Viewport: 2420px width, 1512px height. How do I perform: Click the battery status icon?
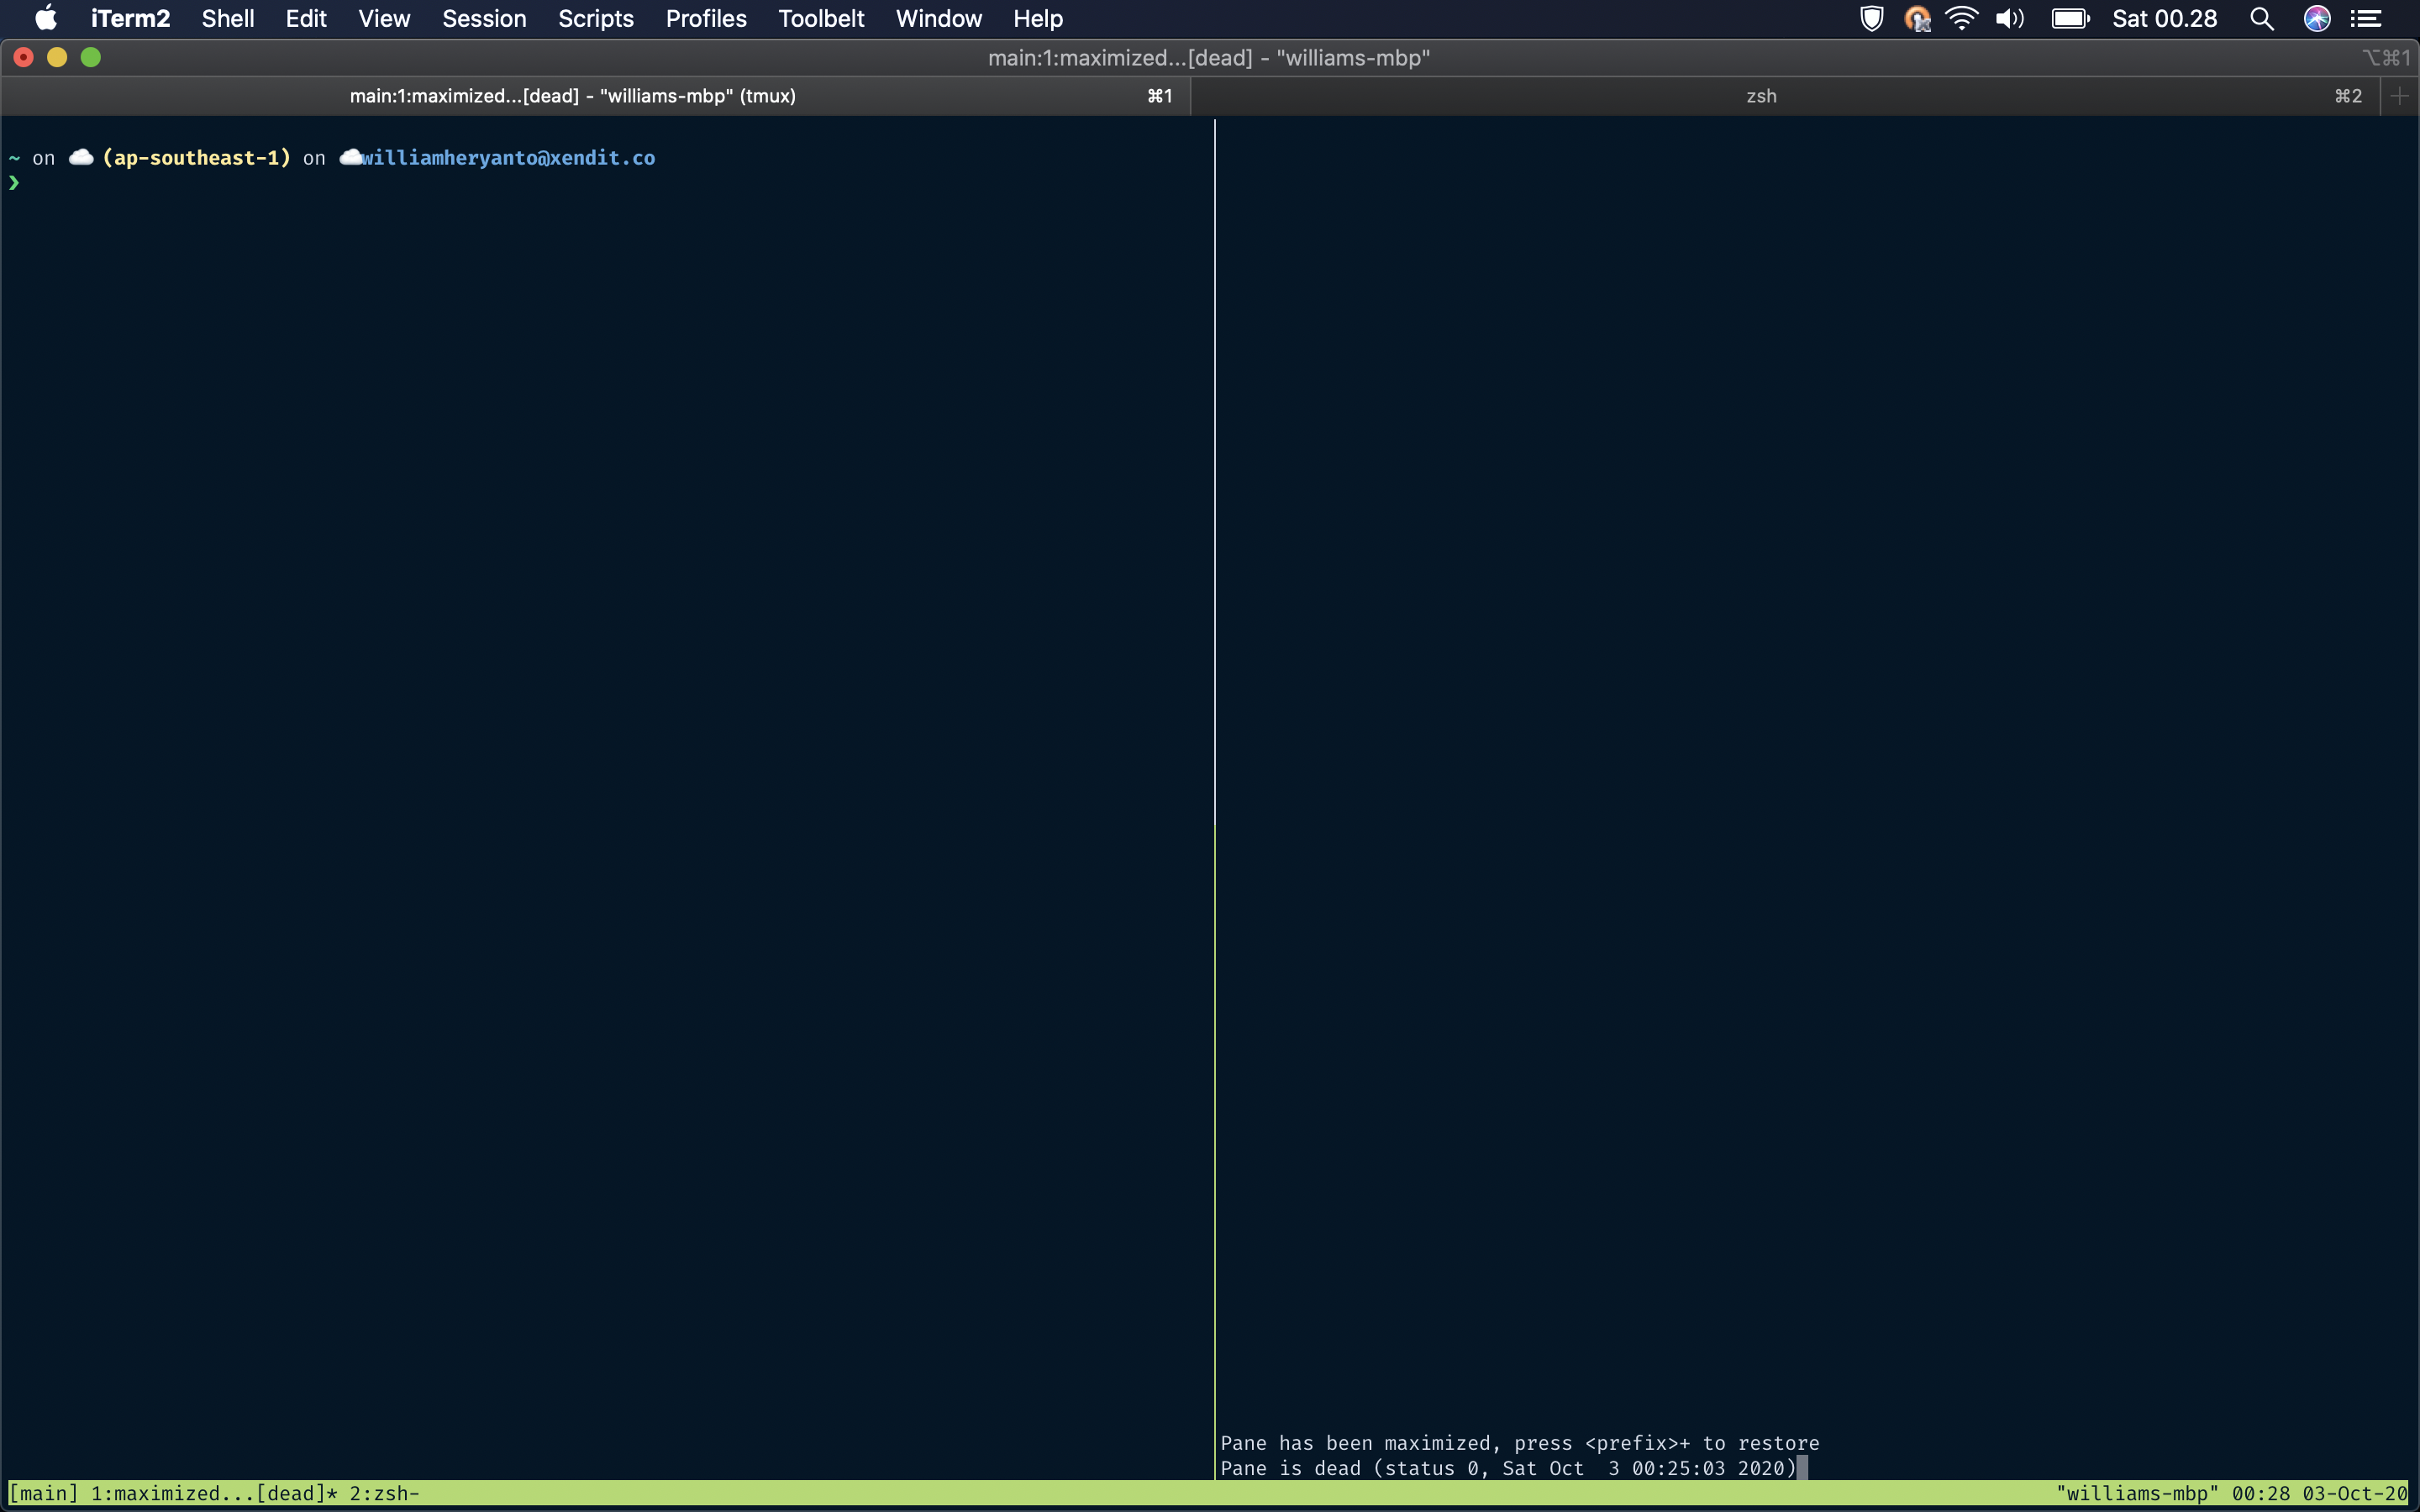[2070, 18]
